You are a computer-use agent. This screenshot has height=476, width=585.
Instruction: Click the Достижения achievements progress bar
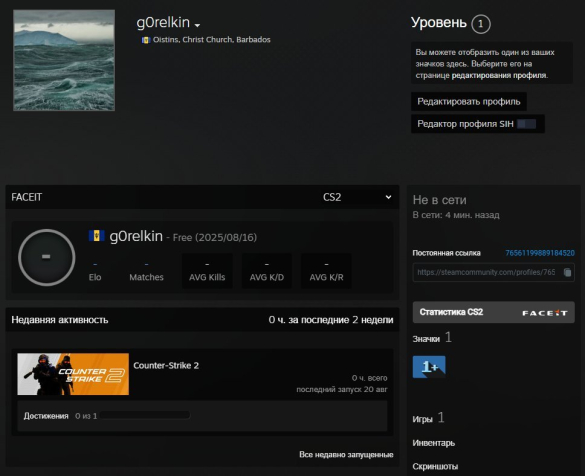click(x=145, y=416)
